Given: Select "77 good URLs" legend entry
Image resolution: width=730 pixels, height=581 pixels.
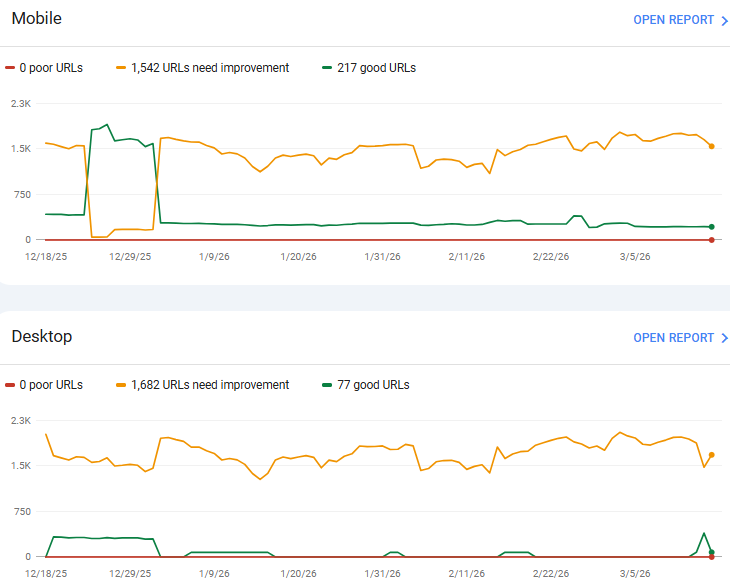Looking at the screenshot, I should tap(373, 385).
